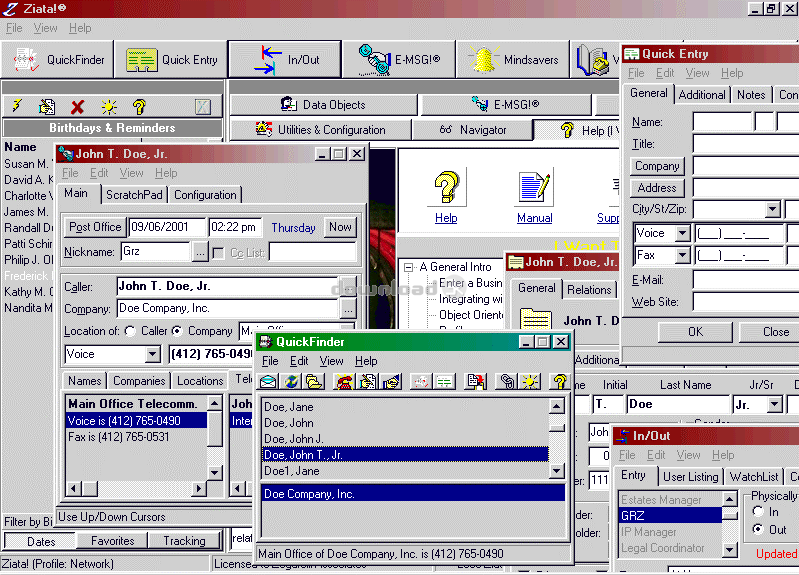Open QuickFinder from the main toolbar
The width and height of the screenshot is (799, 575).
[58, 60]
